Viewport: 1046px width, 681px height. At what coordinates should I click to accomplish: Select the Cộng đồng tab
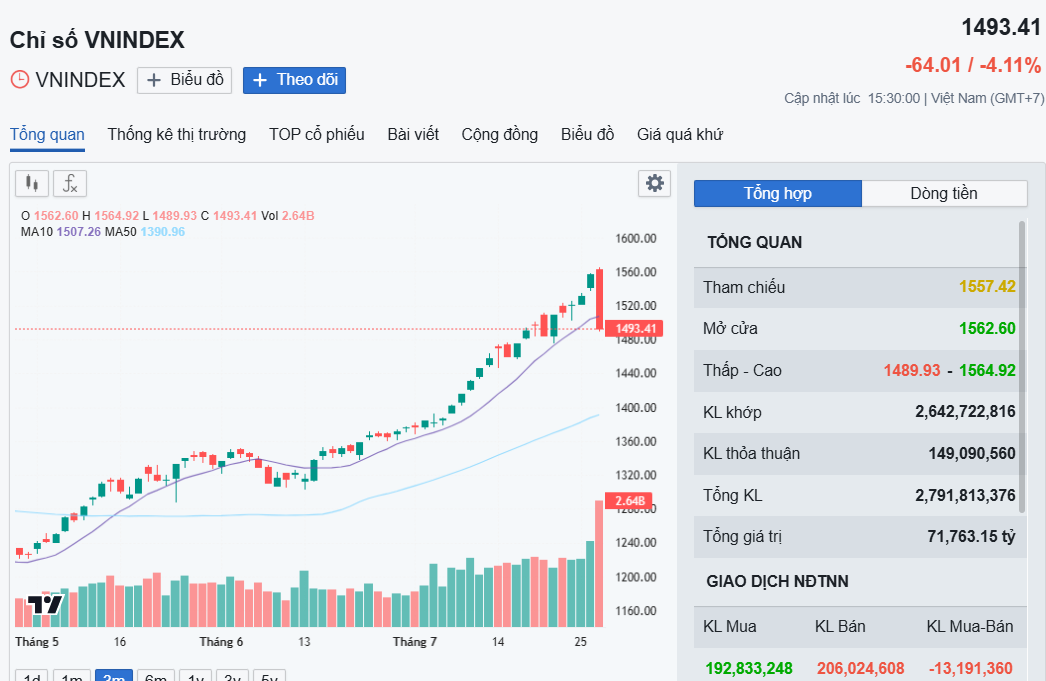tap(500, 135)
